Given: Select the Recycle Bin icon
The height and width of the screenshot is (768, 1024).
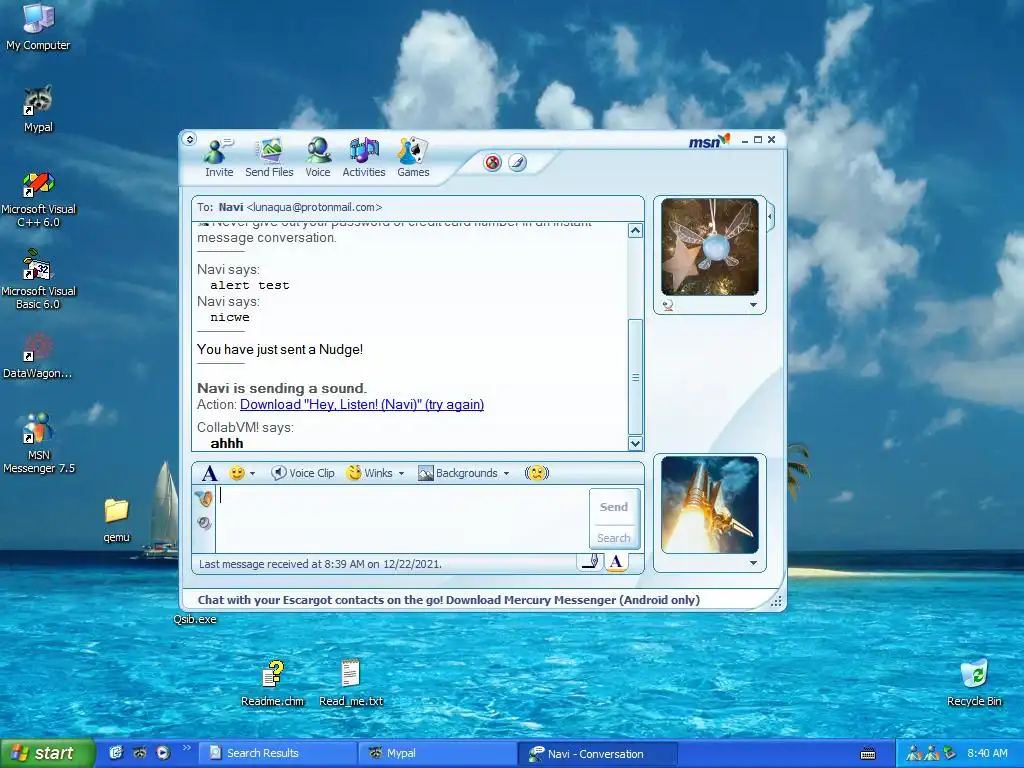Looking at the screenshot, I should [974, 683].
